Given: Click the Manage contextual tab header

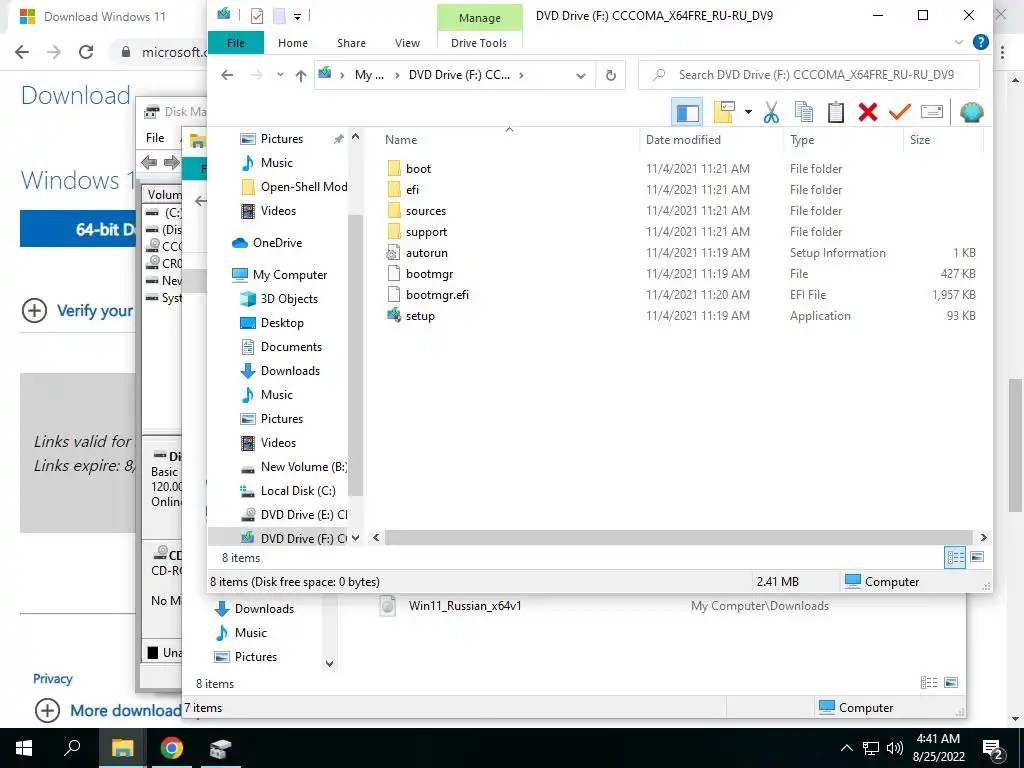Looking at the screenshot, I should click(479, 18).
